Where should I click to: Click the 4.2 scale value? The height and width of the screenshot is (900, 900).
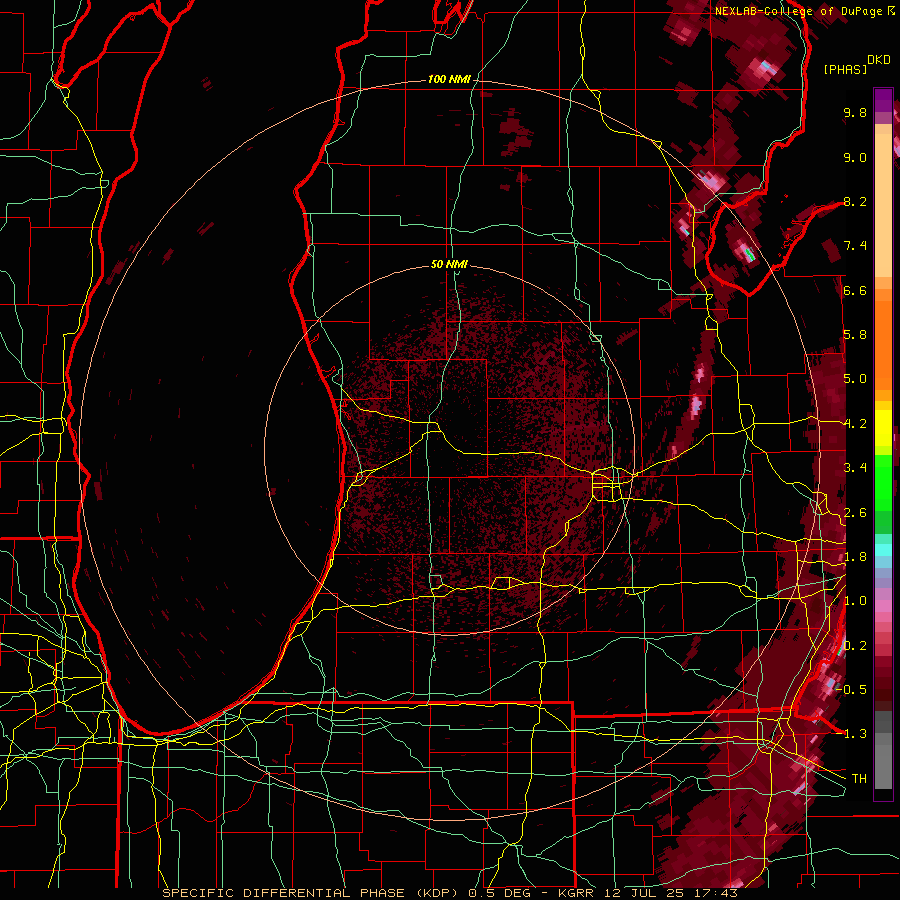pyautogui.click(x=855, y=424)
